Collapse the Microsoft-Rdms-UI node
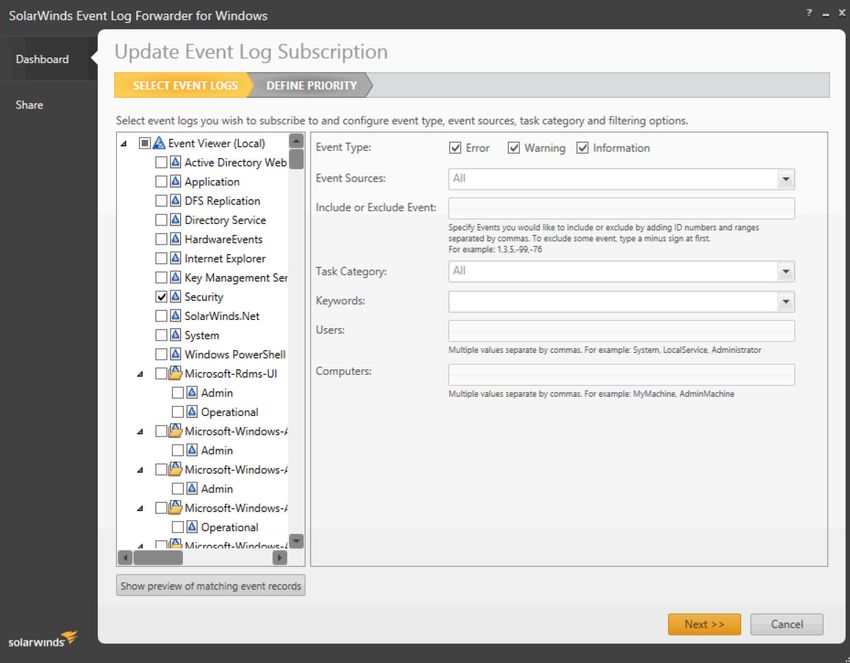The image size is (850, 663). pyautogui.click(x=140, y=374)
